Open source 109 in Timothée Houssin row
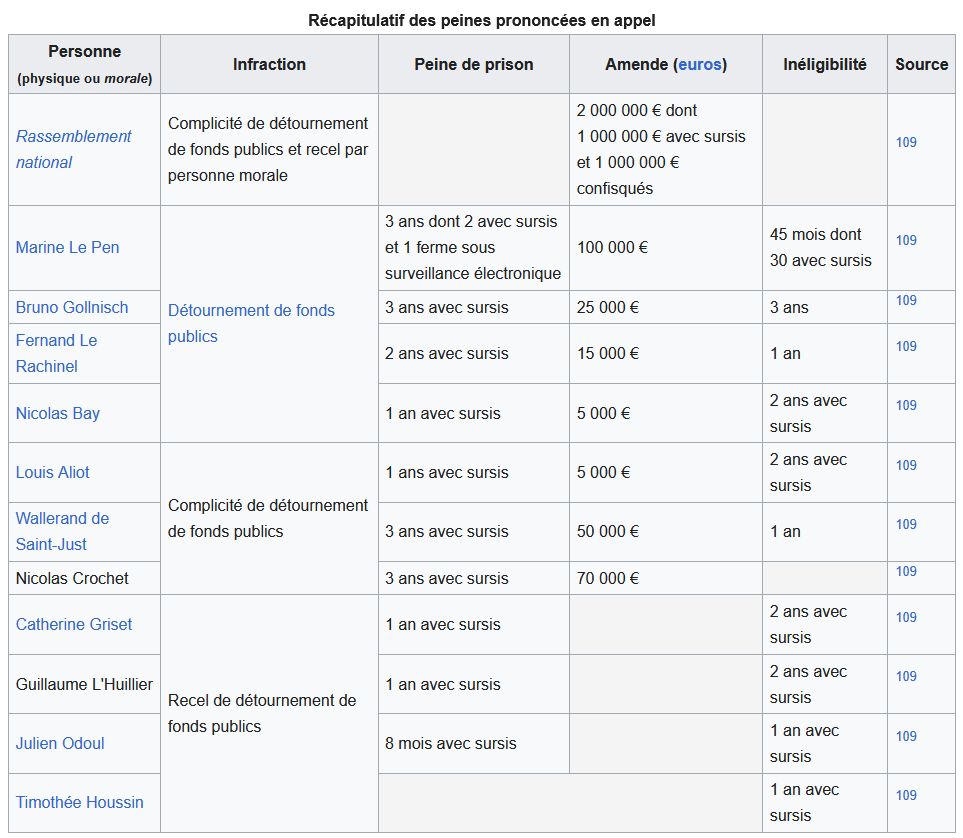963x838 pixels. click(x=906, y=795)
